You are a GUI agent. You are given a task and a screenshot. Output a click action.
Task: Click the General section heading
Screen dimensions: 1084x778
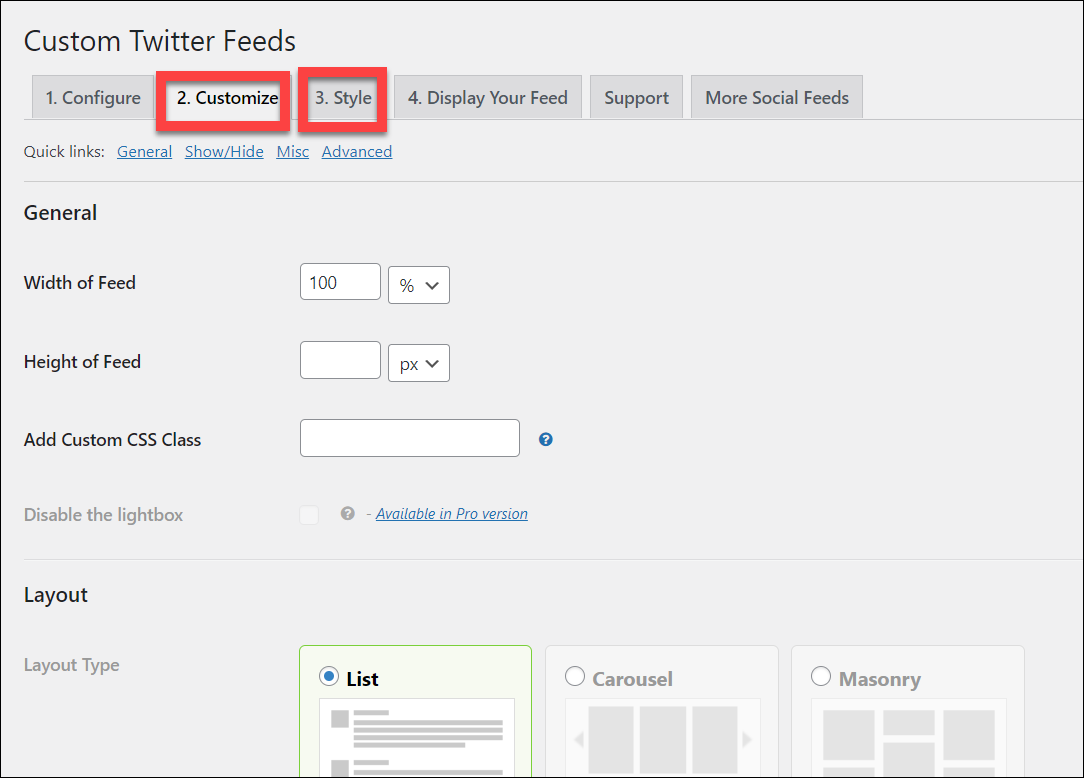(x=61, y=213)
